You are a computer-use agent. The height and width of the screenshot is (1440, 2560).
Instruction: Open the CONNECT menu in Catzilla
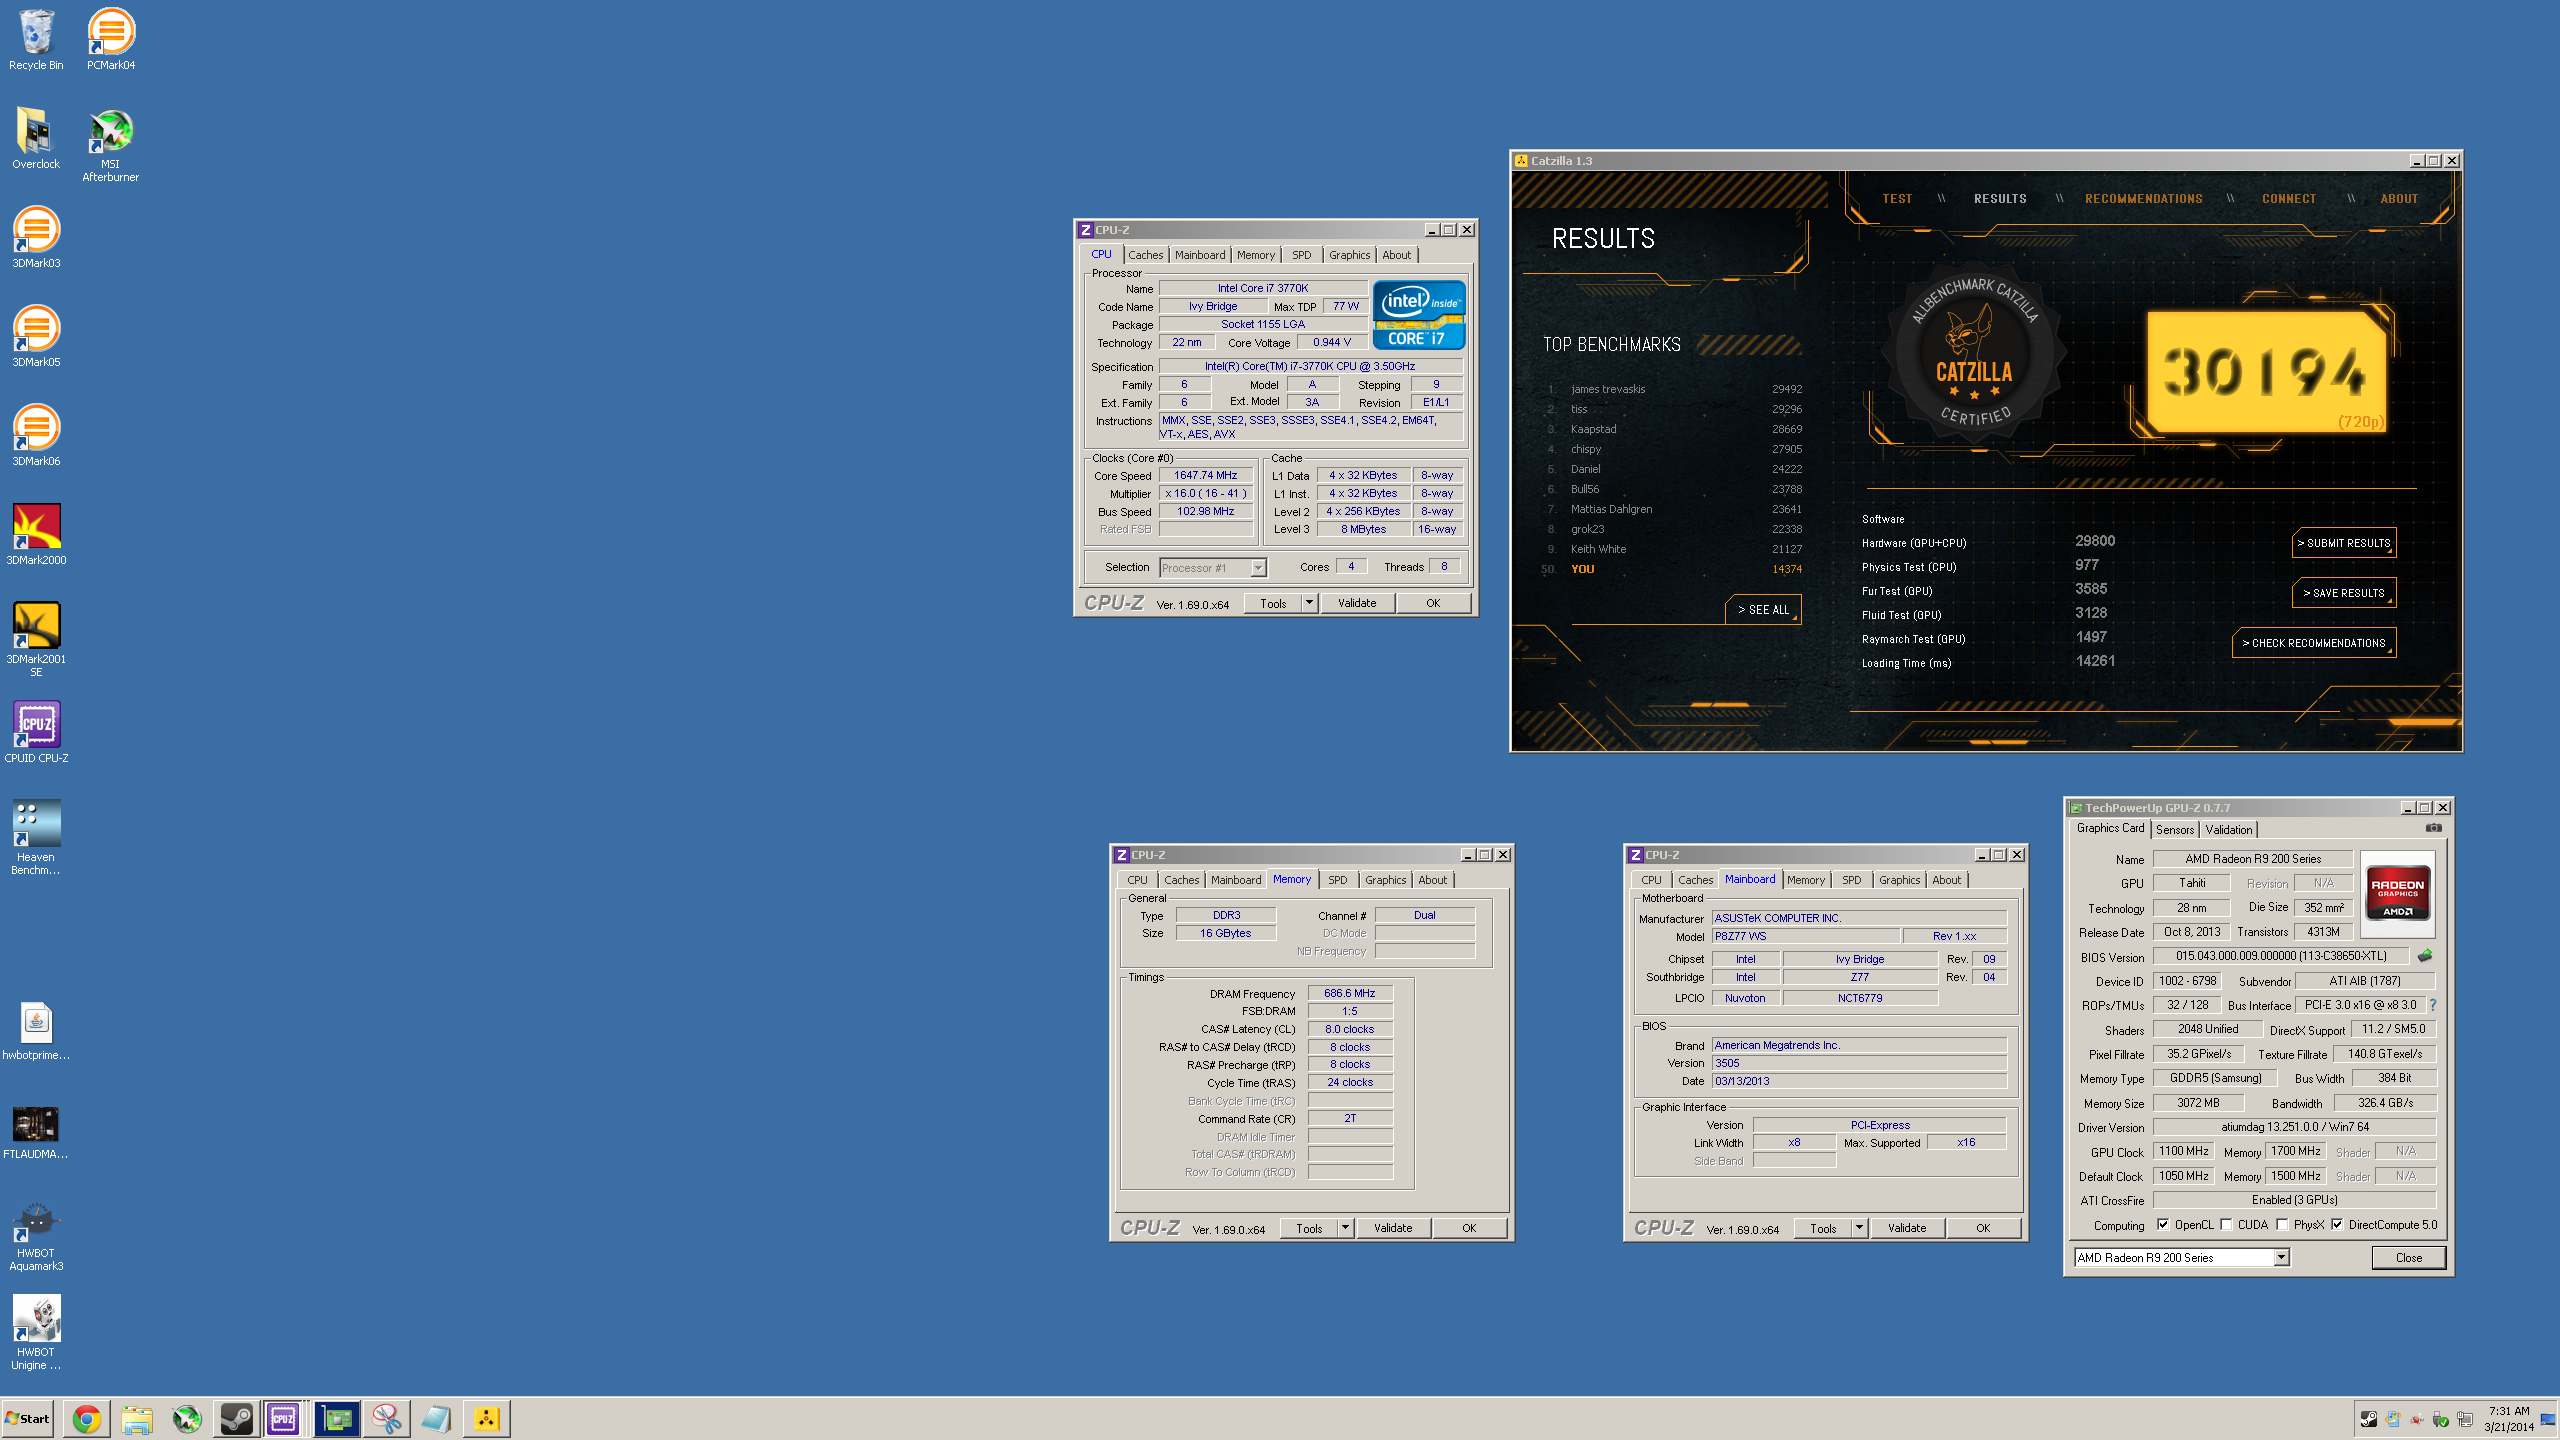click(x=2289, y=199)
